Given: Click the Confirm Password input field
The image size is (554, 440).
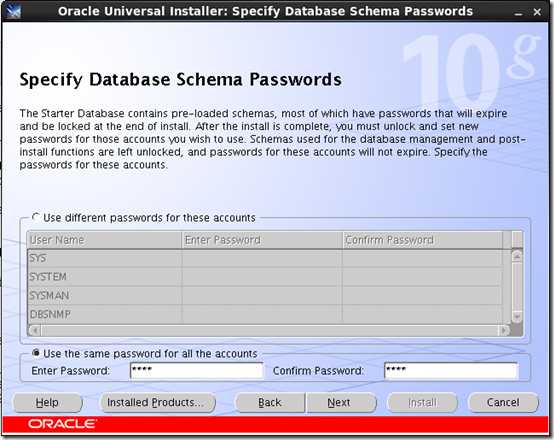Looking at the screenshot, I should tap(451, 371).
